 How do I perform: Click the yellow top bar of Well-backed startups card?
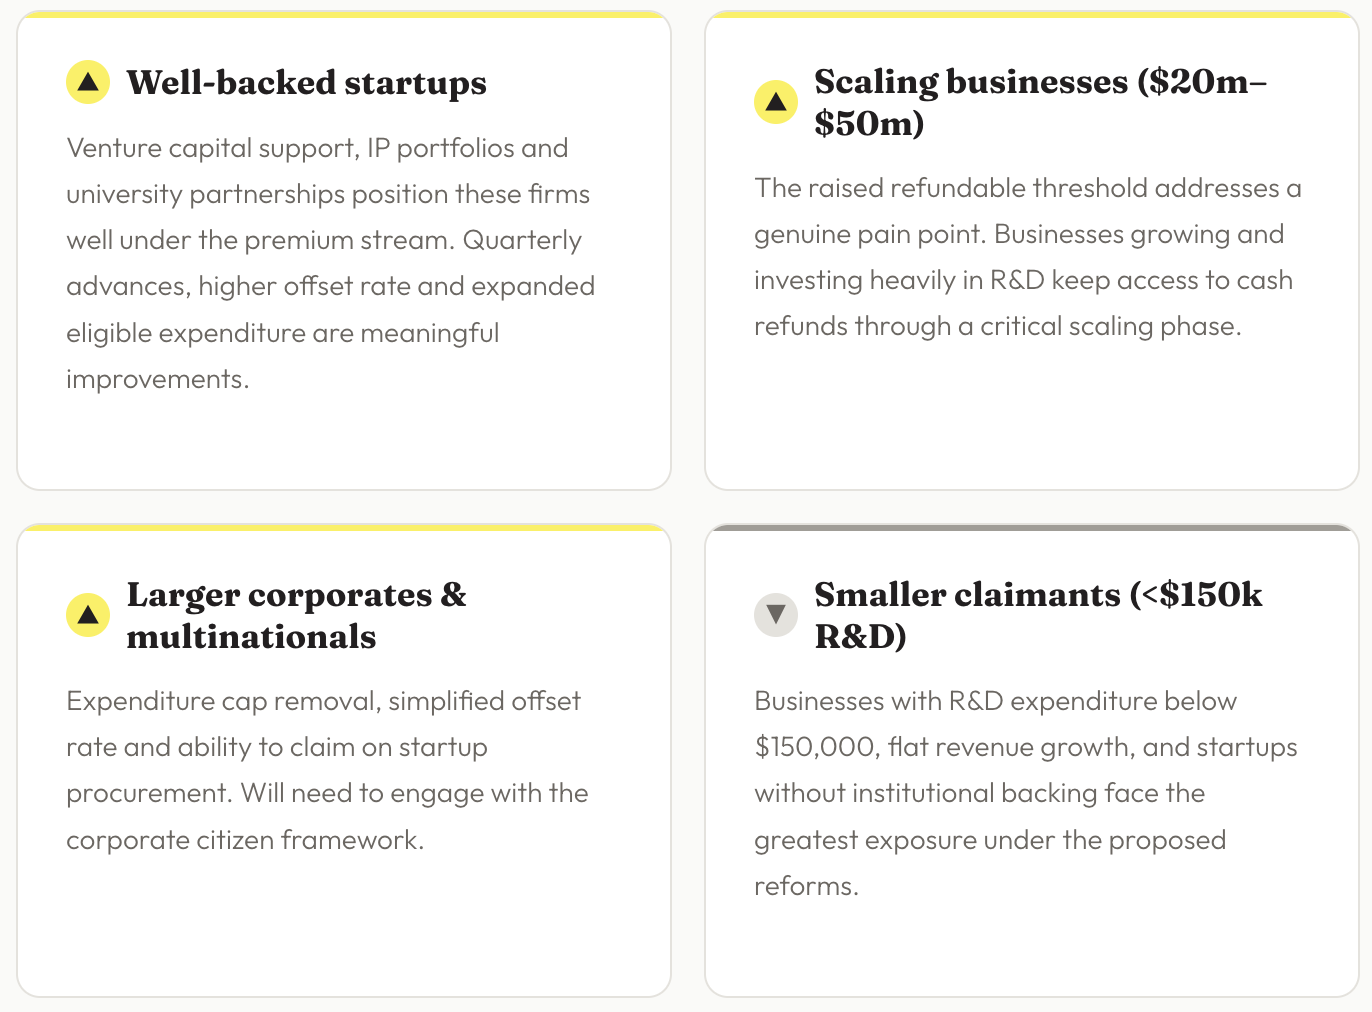coord(344,15)
